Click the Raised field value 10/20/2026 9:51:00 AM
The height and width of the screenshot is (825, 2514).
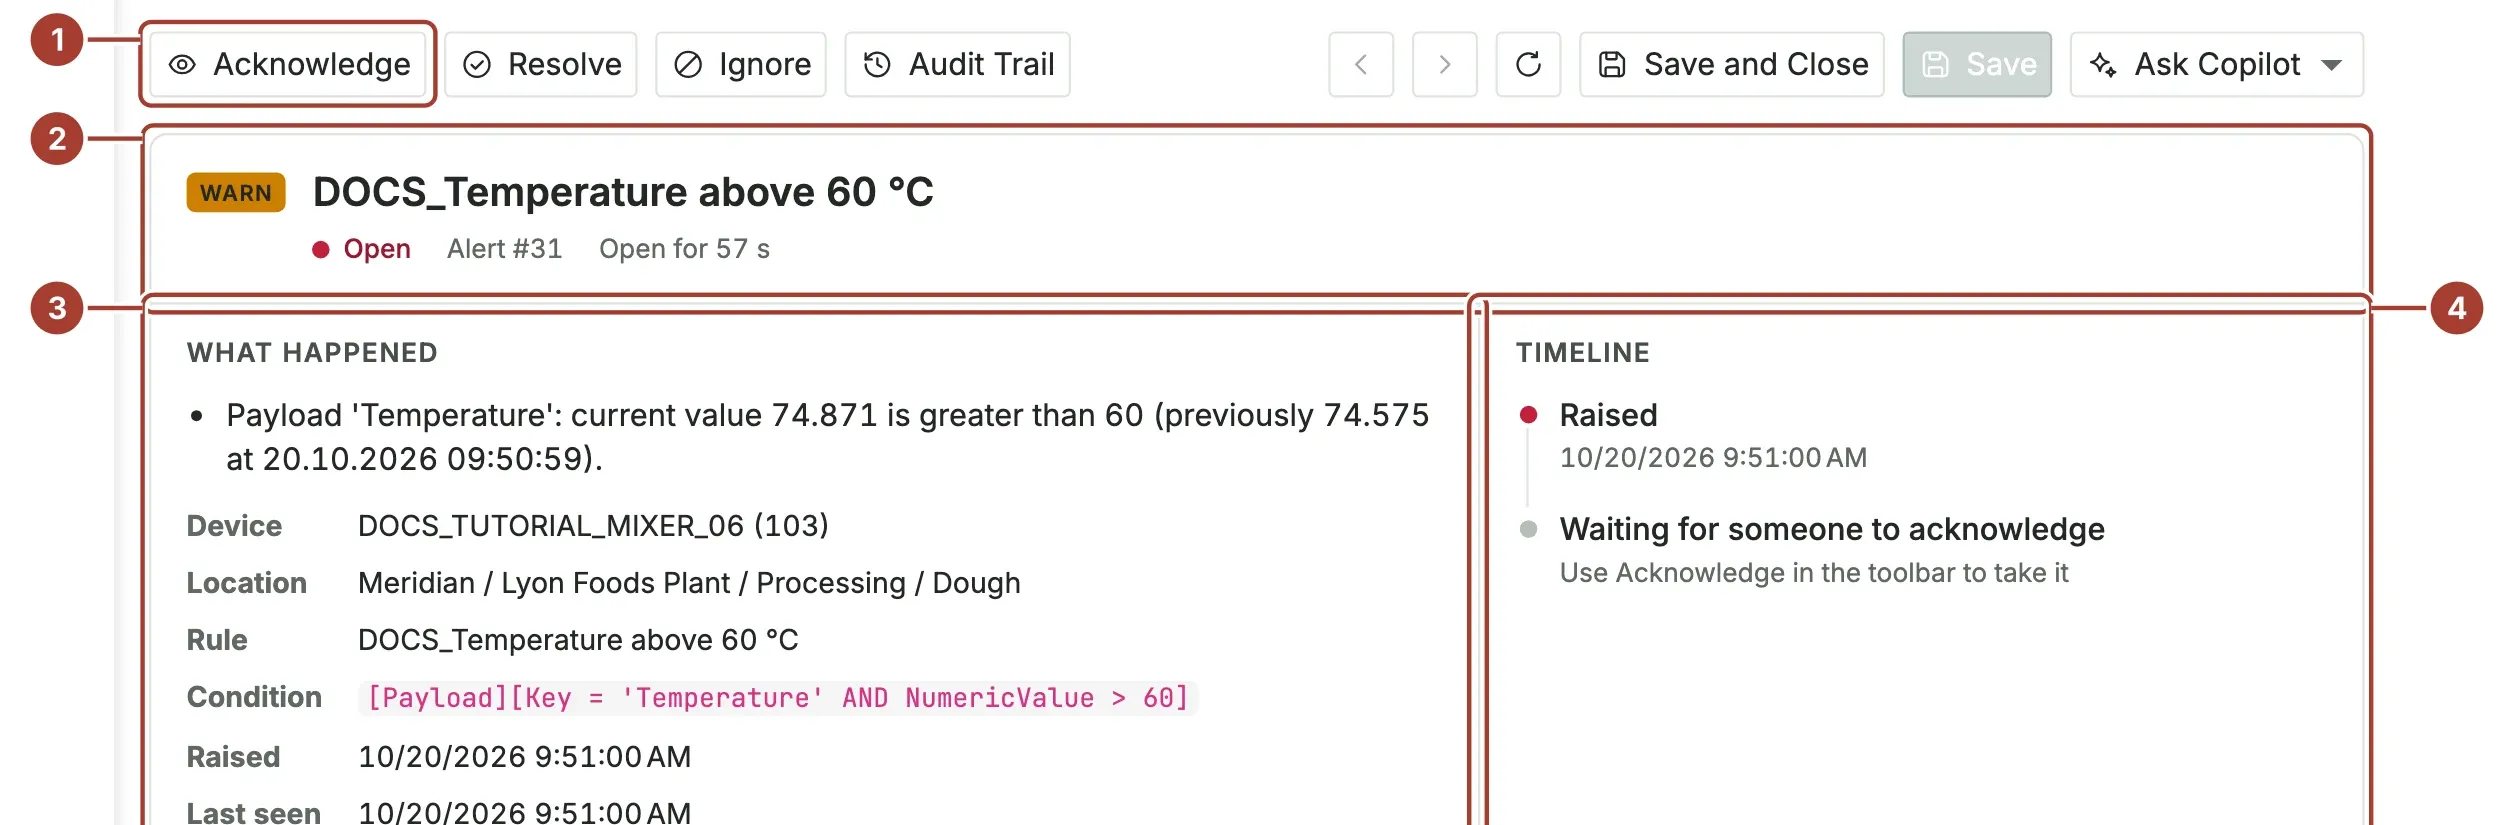pyautogui.click(x=524, y=756)
